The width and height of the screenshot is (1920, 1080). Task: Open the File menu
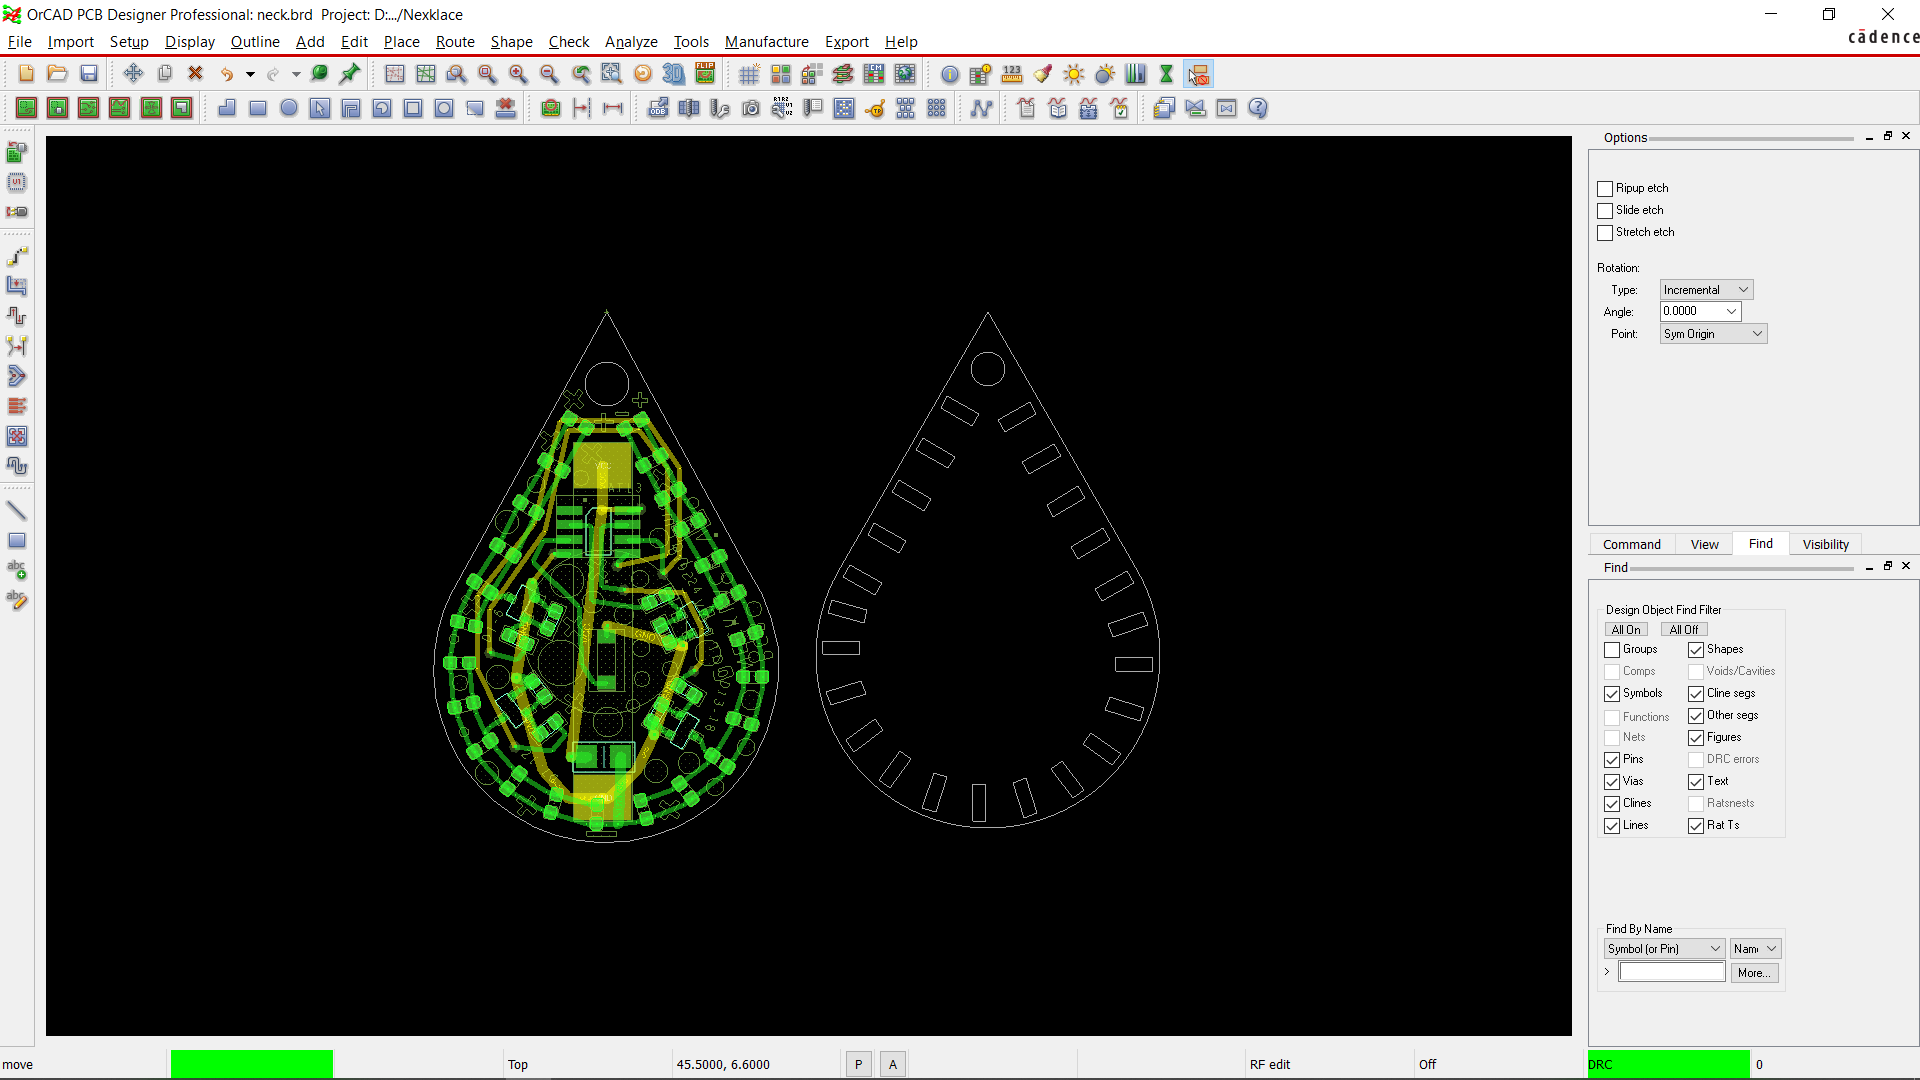(x=20, y=42)
